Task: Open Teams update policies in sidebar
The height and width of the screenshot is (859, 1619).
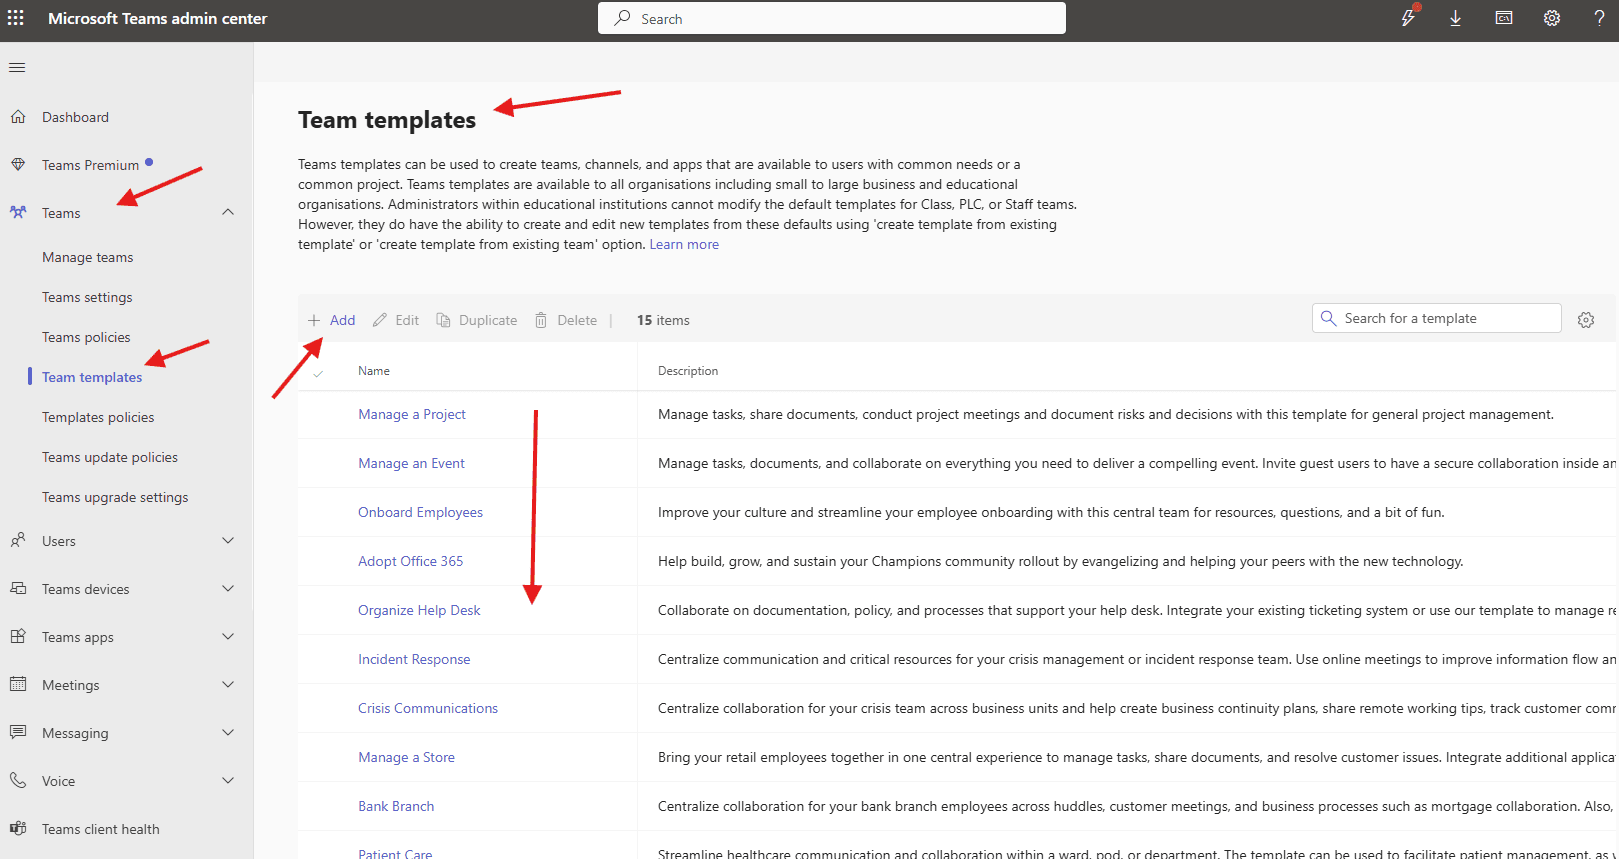Action: pyautogui.click(x=110, y=457)
